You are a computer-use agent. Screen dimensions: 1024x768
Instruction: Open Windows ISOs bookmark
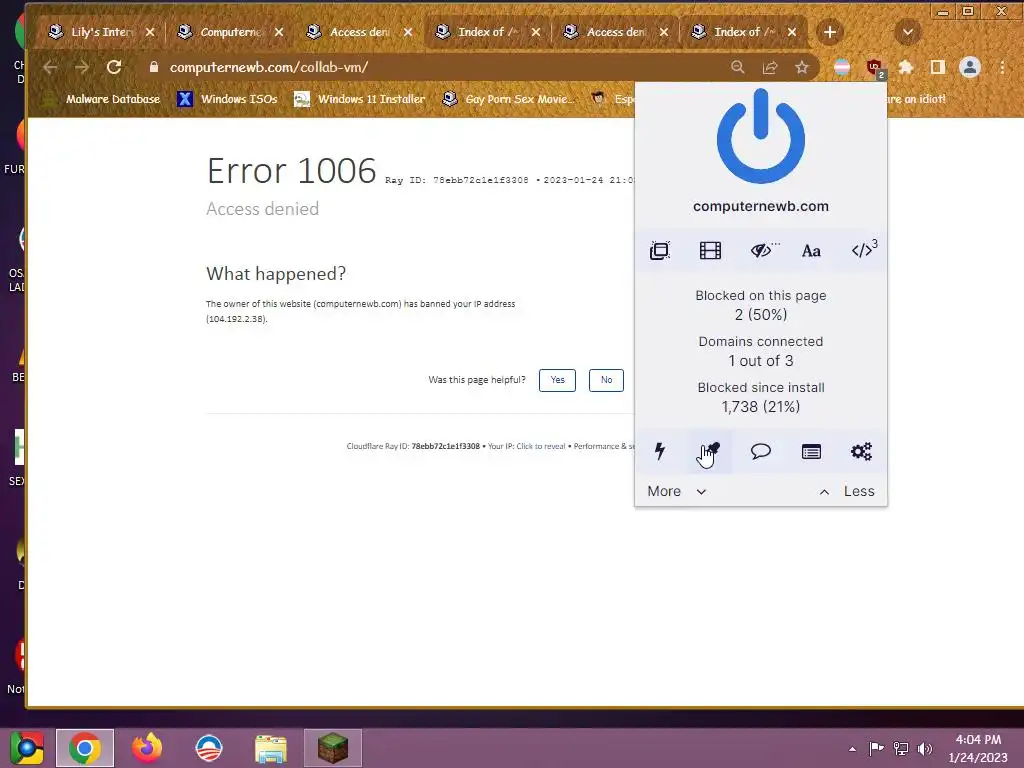coord(228,99)
